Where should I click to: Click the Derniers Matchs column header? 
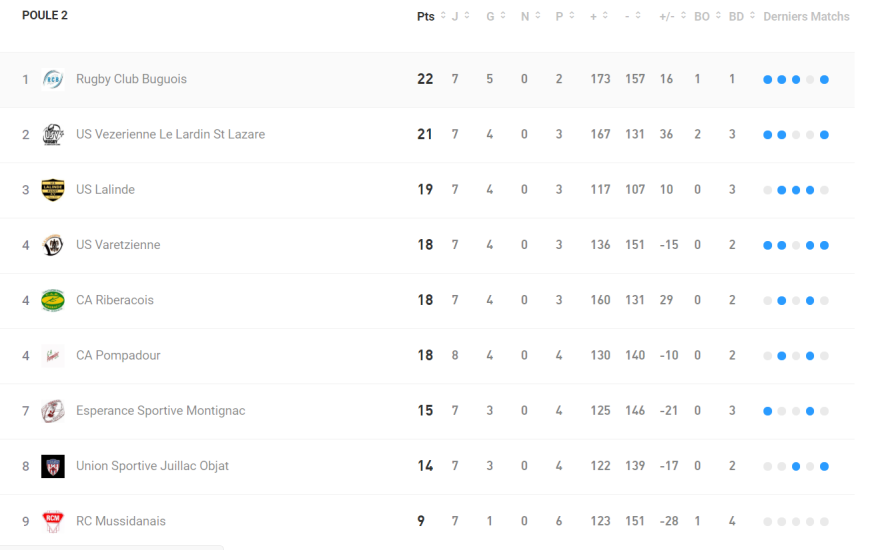point(806,17)
